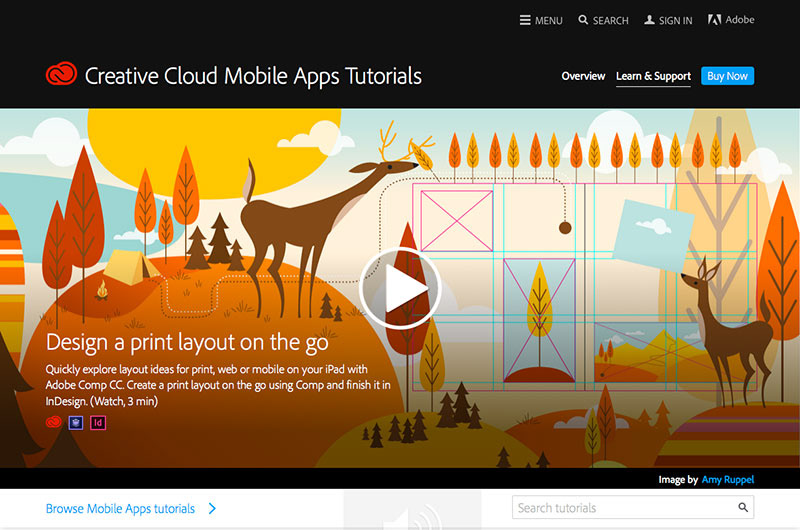The width and height of the screenshot is (800, 530).
Task: Open the Amy Ruppel credit link
Action: 728,479
